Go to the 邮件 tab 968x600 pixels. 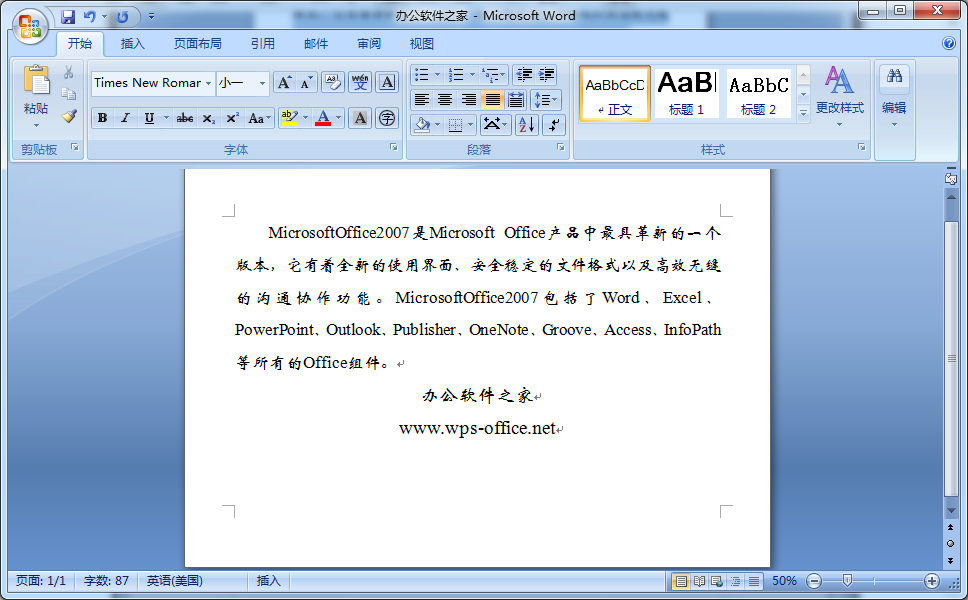[315, 44]
